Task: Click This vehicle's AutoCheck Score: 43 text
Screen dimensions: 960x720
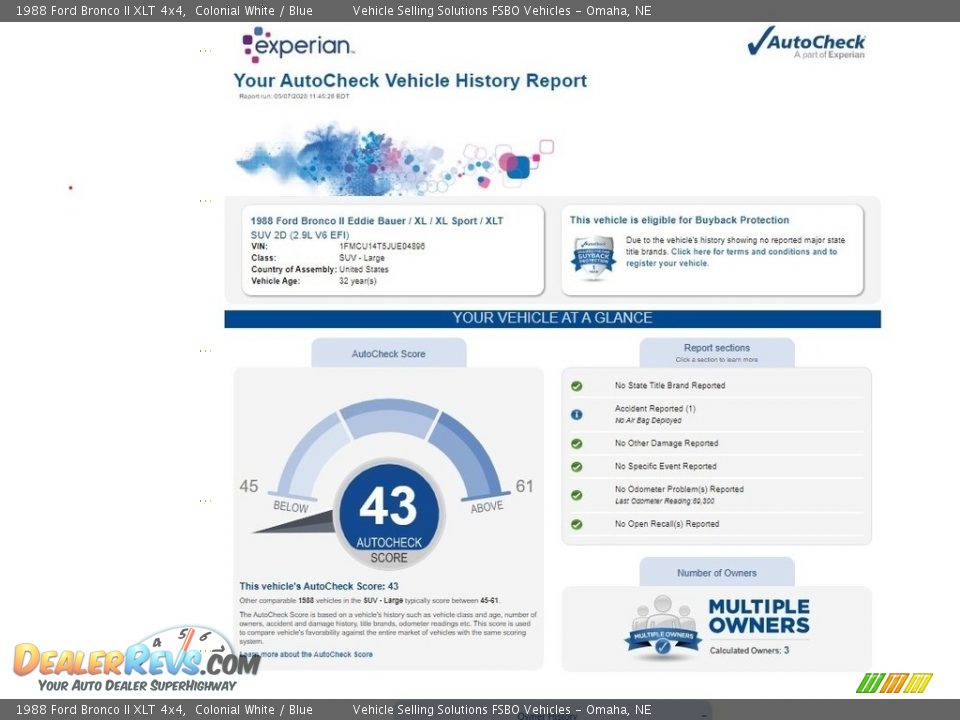Action: 319,586
